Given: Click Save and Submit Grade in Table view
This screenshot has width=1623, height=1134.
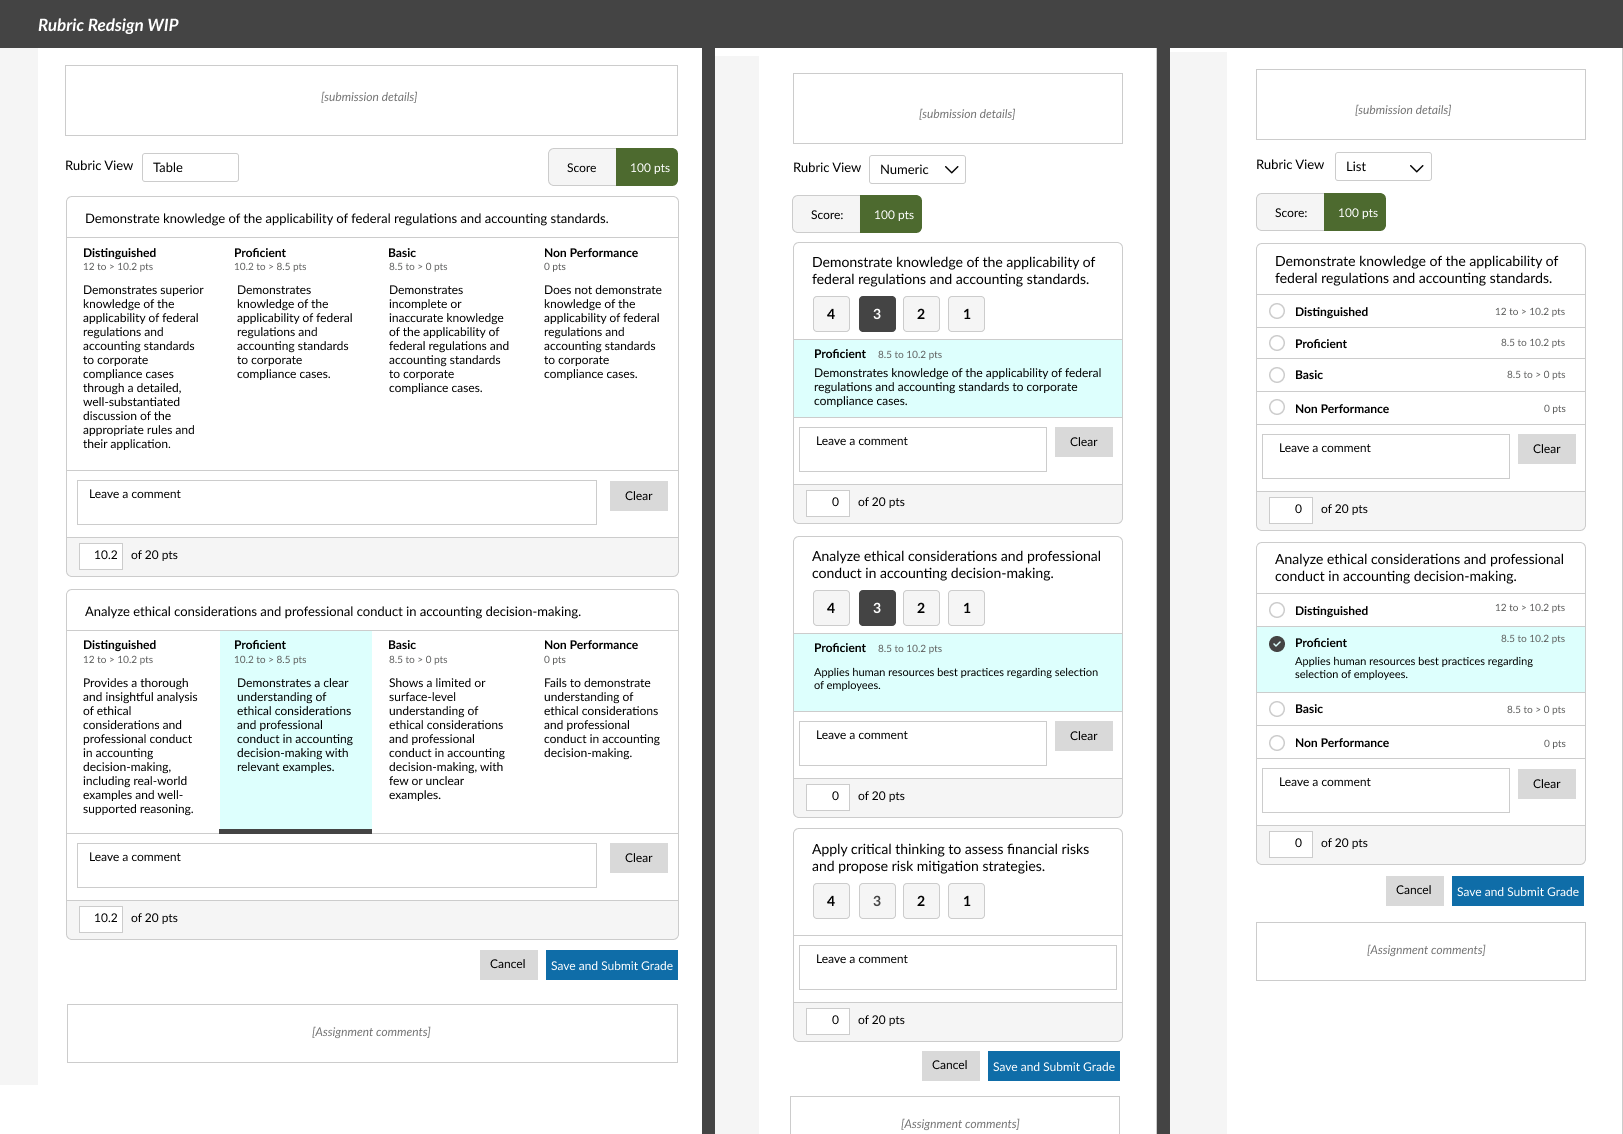Looking at the screenshot, I should coord(611,964).
